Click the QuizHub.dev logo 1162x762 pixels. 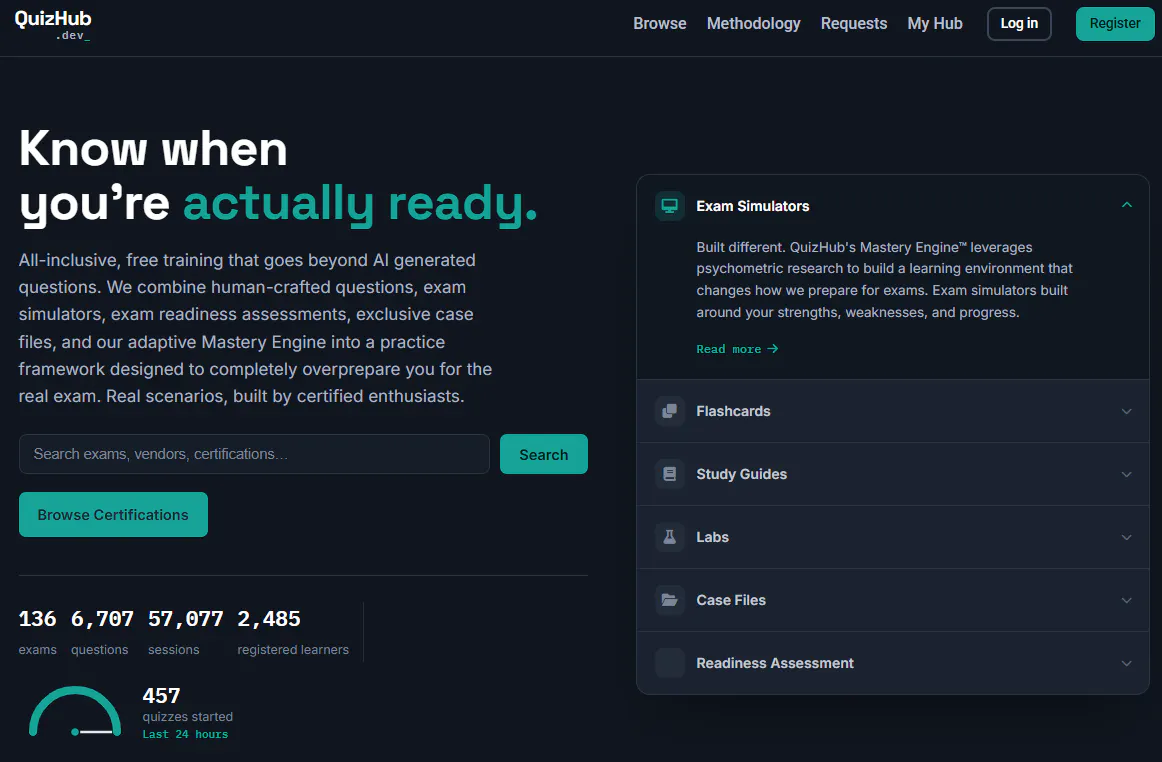tap(53, 24)
